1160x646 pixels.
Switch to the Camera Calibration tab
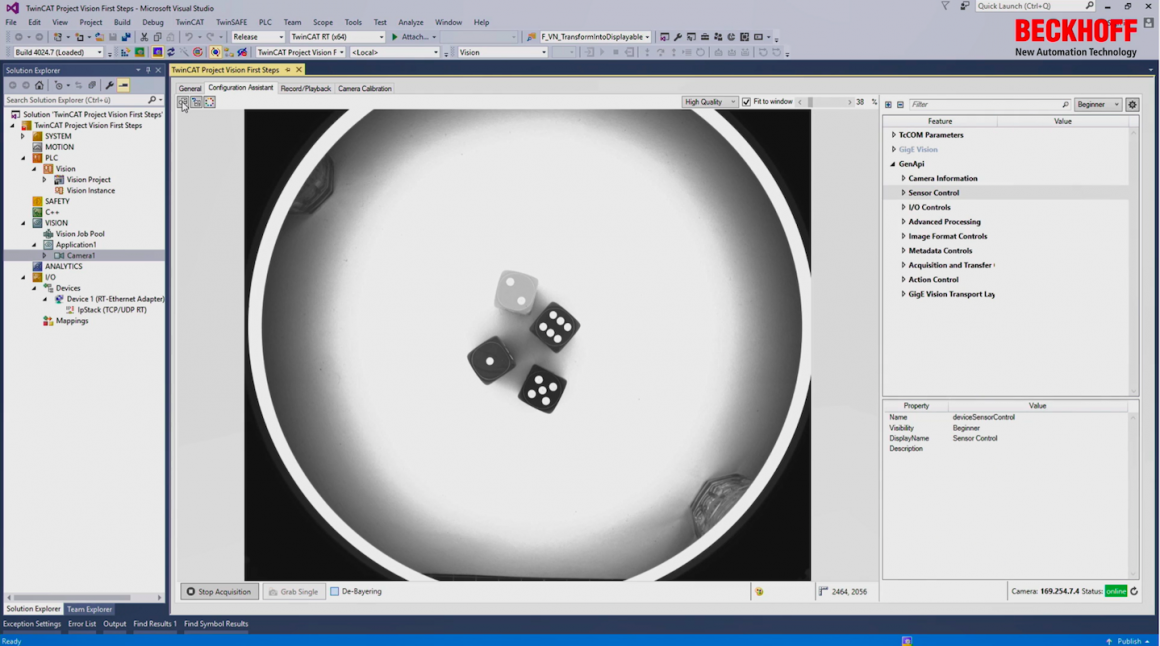(x=365, y=88)
